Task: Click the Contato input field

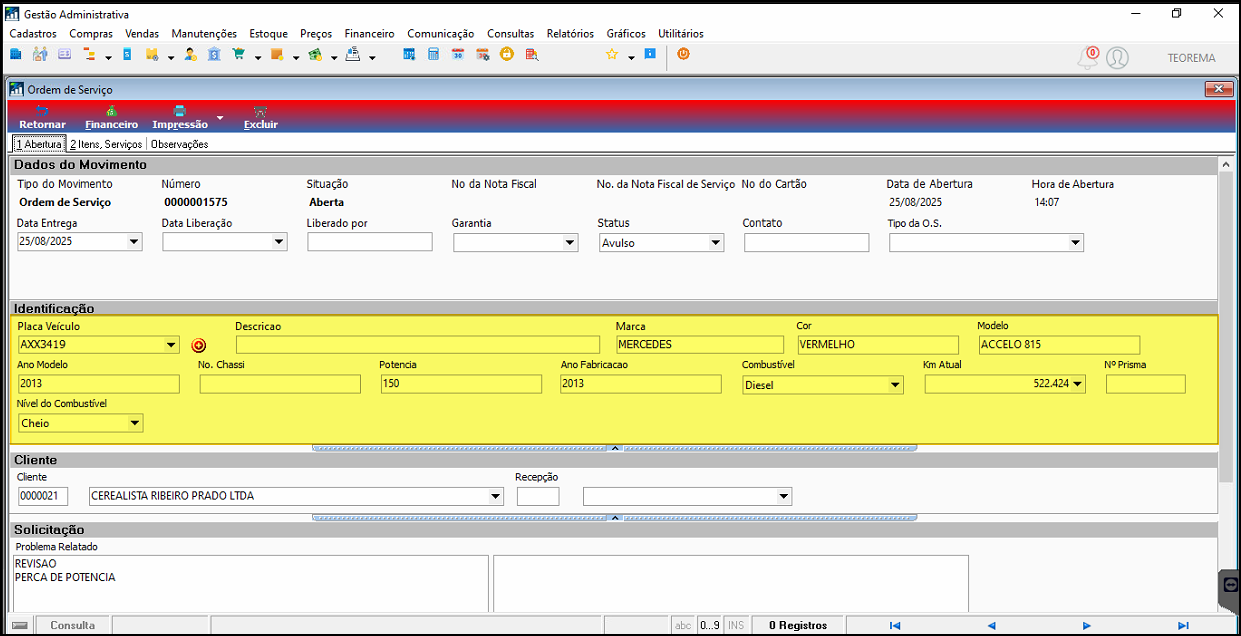Action: click(x=807, y=242)
